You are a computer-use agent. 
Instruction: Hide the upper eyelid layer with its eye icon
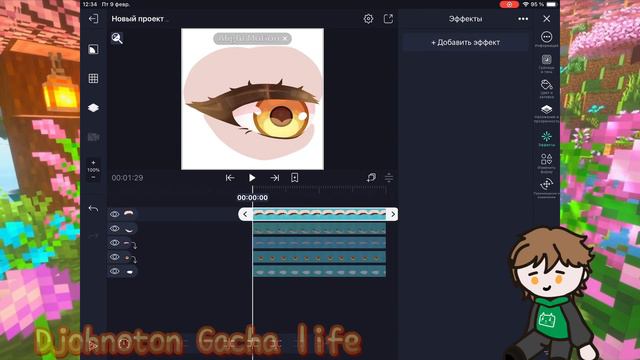click(x=115, y=214)
